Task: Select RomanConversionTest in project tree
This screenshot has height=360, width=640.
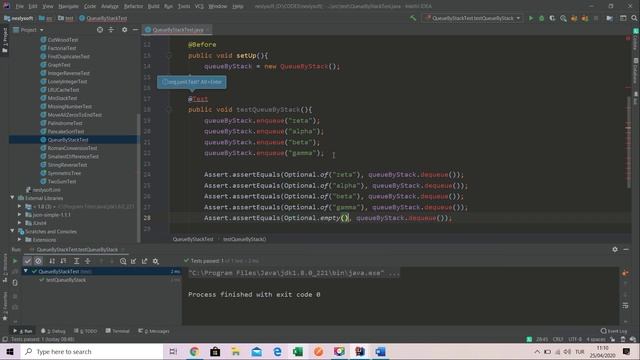Action: point(72,148)
